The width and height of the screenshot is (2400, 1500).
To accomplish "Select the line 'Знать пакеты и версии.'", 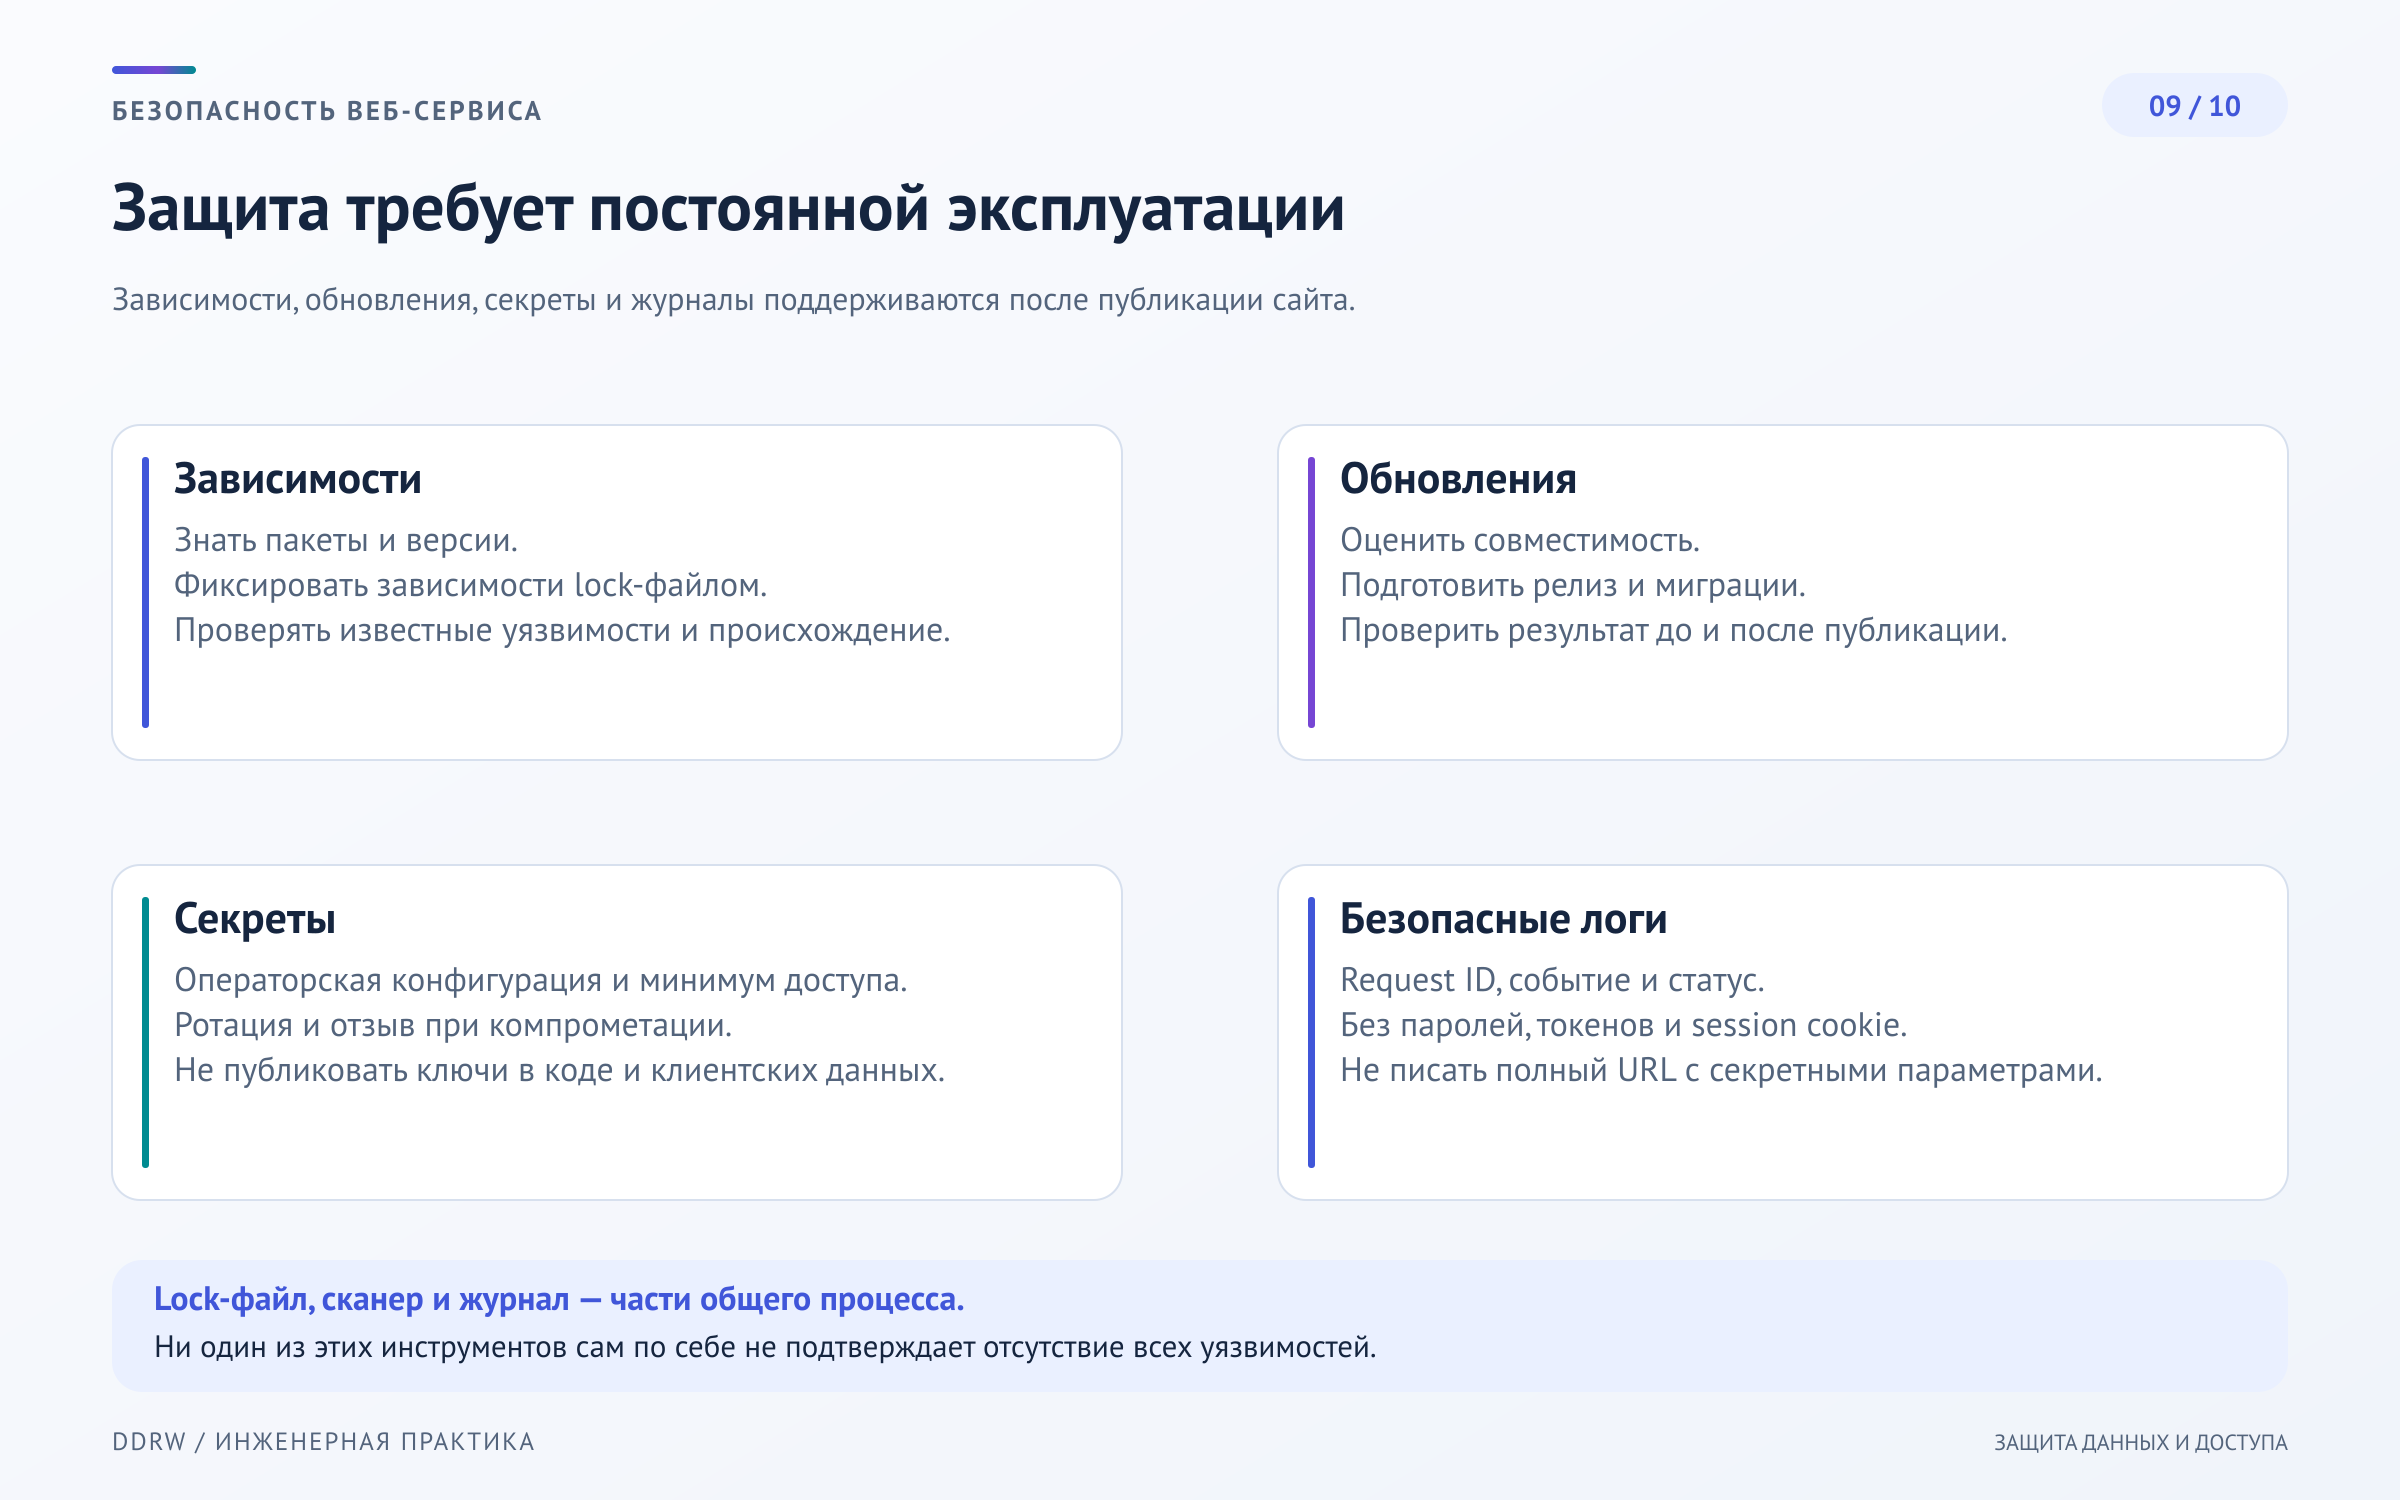I will 346,540.
